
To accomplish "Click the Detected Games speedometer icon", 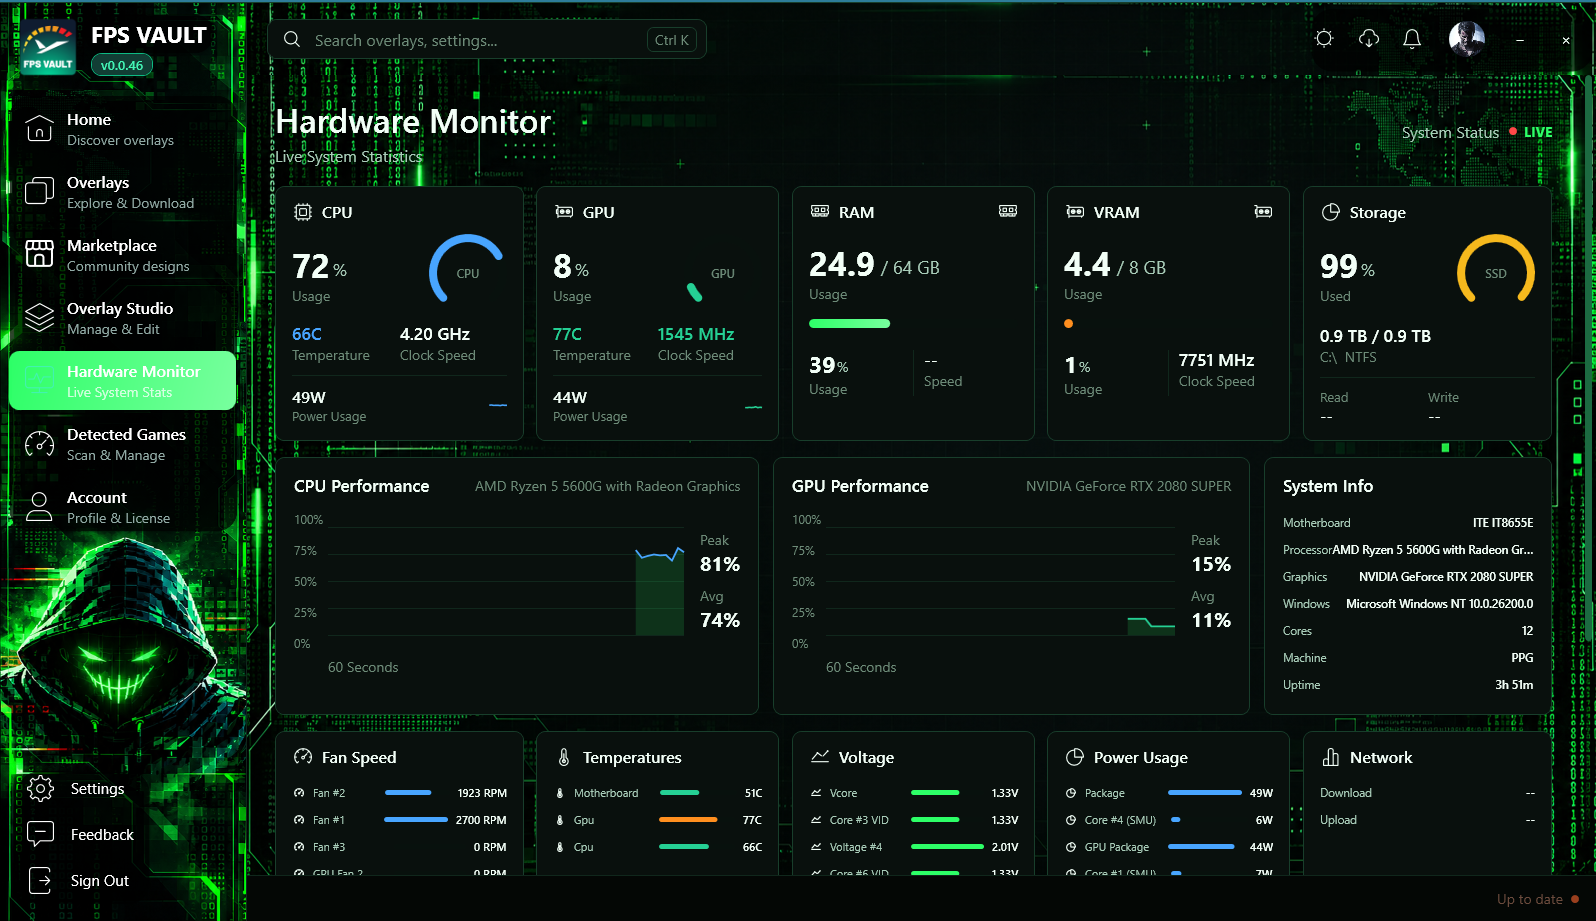I will click(39, 444).
